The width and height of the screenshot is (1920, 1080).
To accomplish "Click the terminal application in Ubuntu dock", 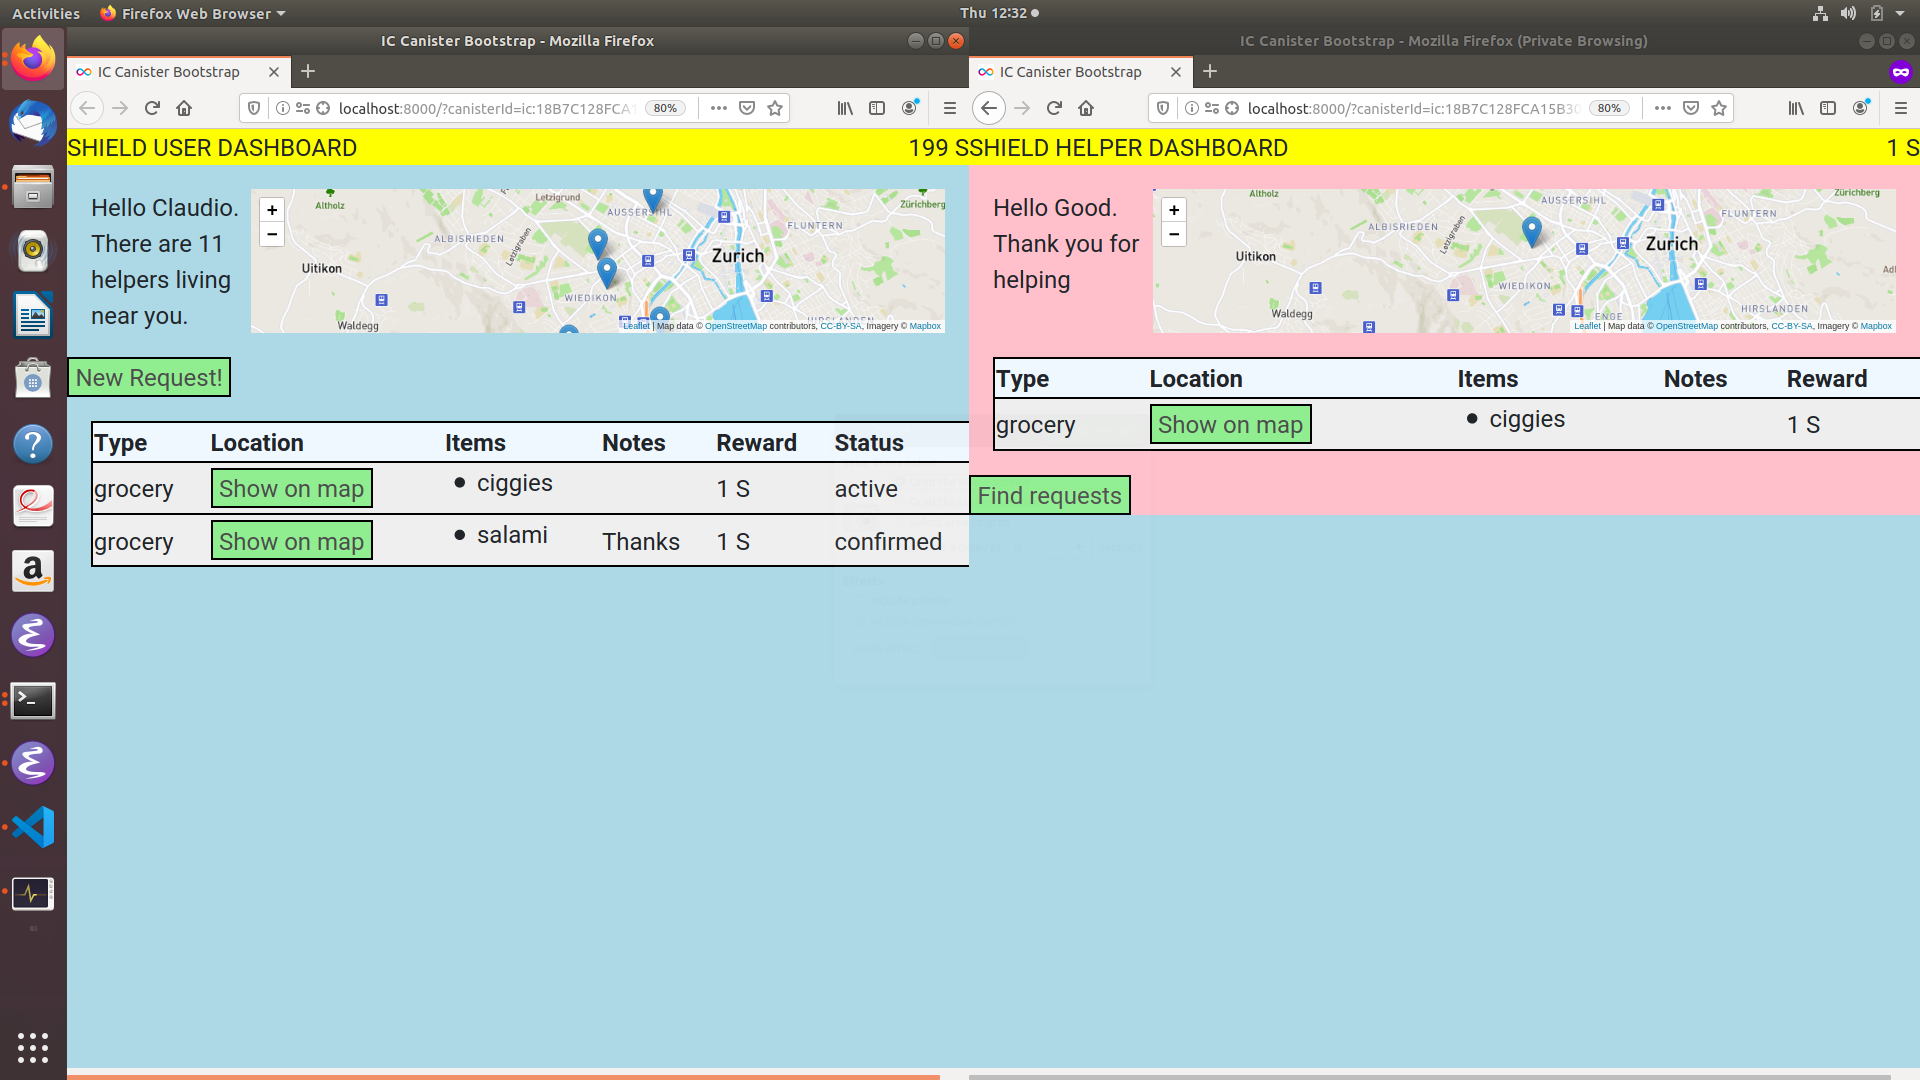I will 32,699.
